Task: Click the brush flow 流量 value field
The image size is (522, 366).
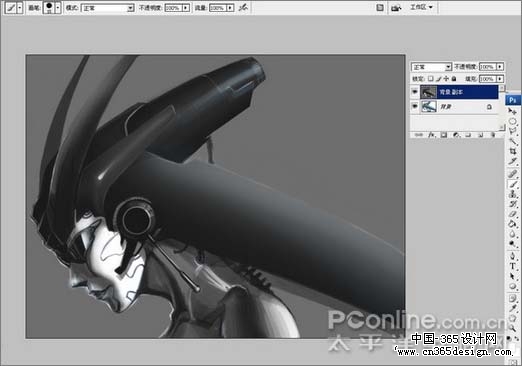Action: click(217, 8)
